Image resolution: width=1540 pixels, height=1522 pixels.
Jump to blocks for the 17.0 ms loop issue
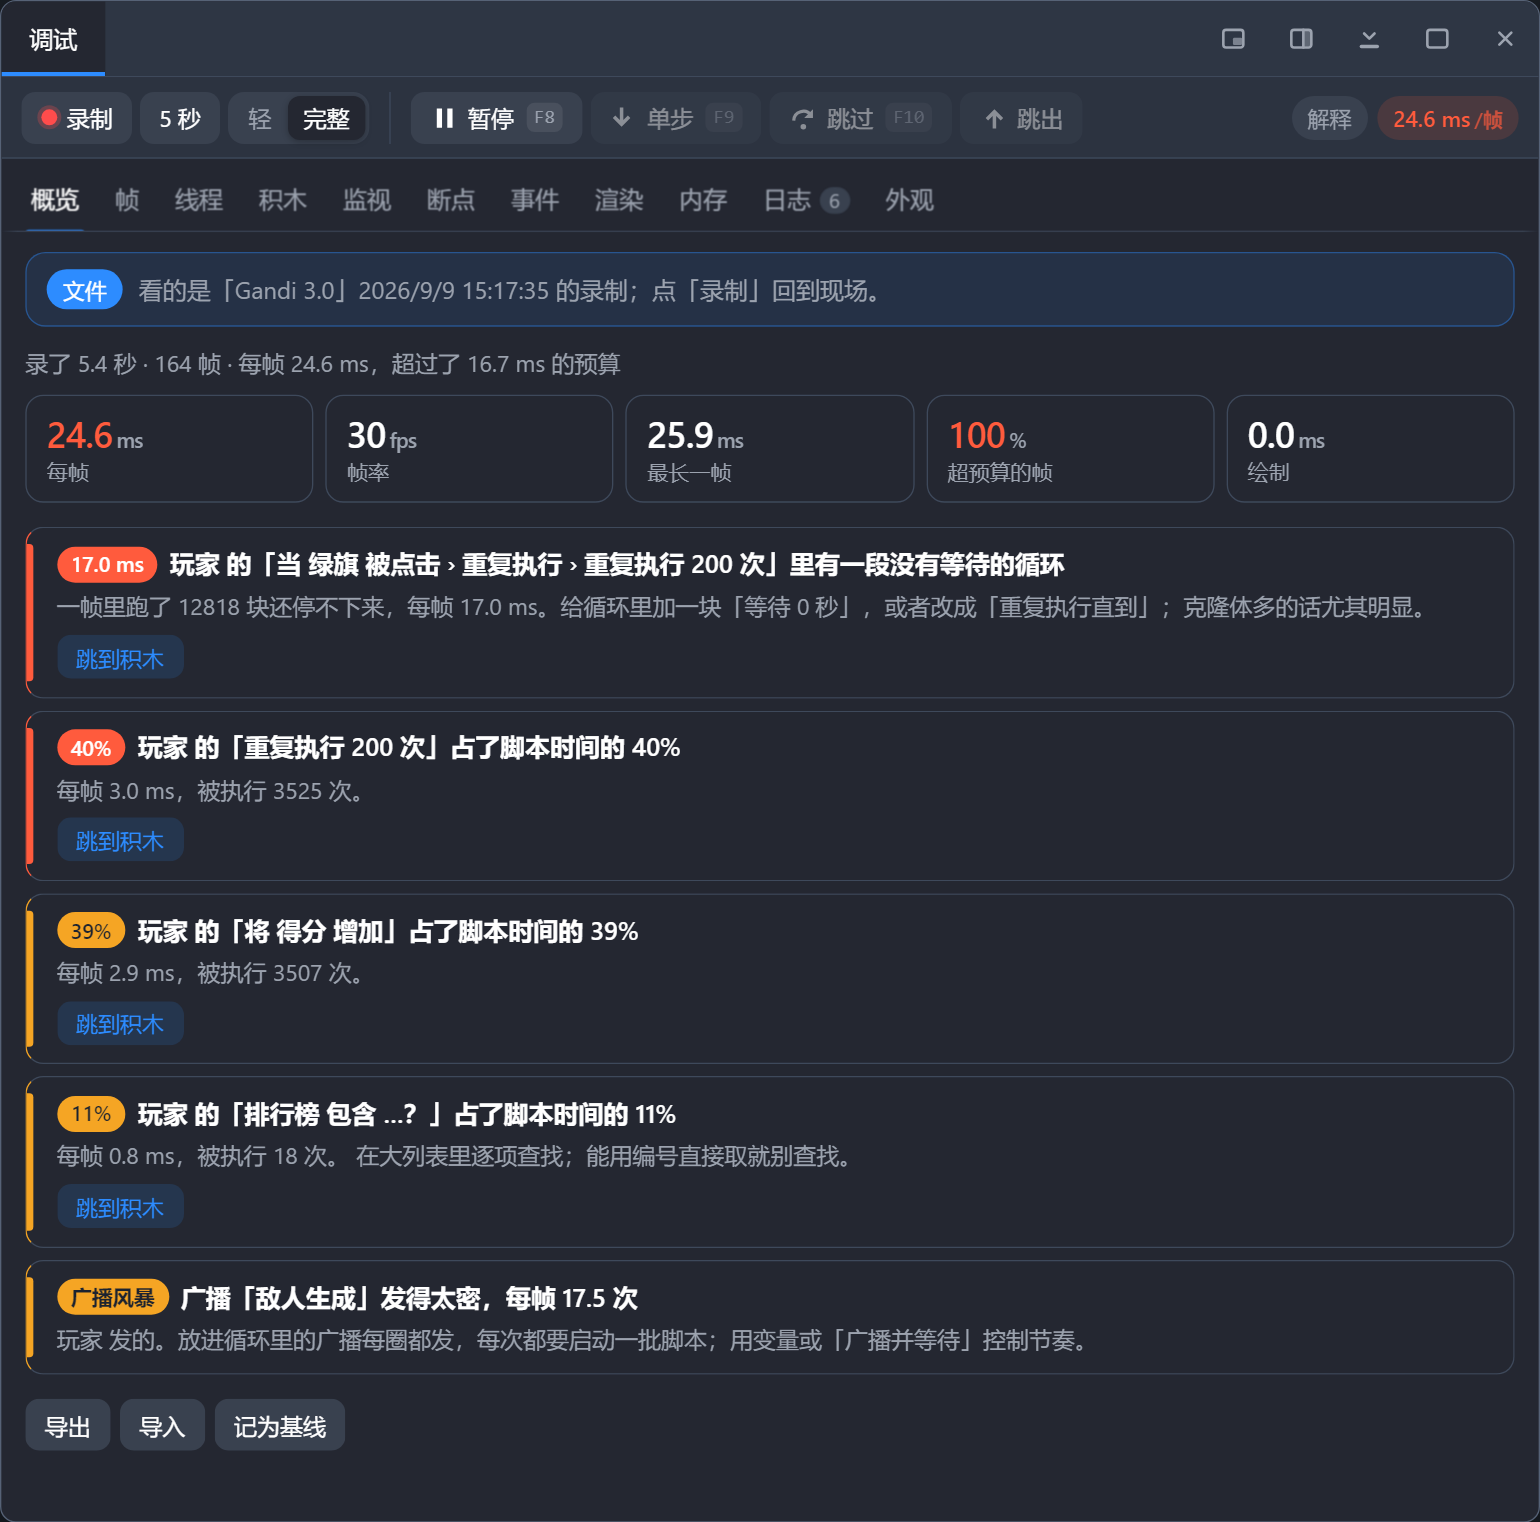(x=120, y=658)
